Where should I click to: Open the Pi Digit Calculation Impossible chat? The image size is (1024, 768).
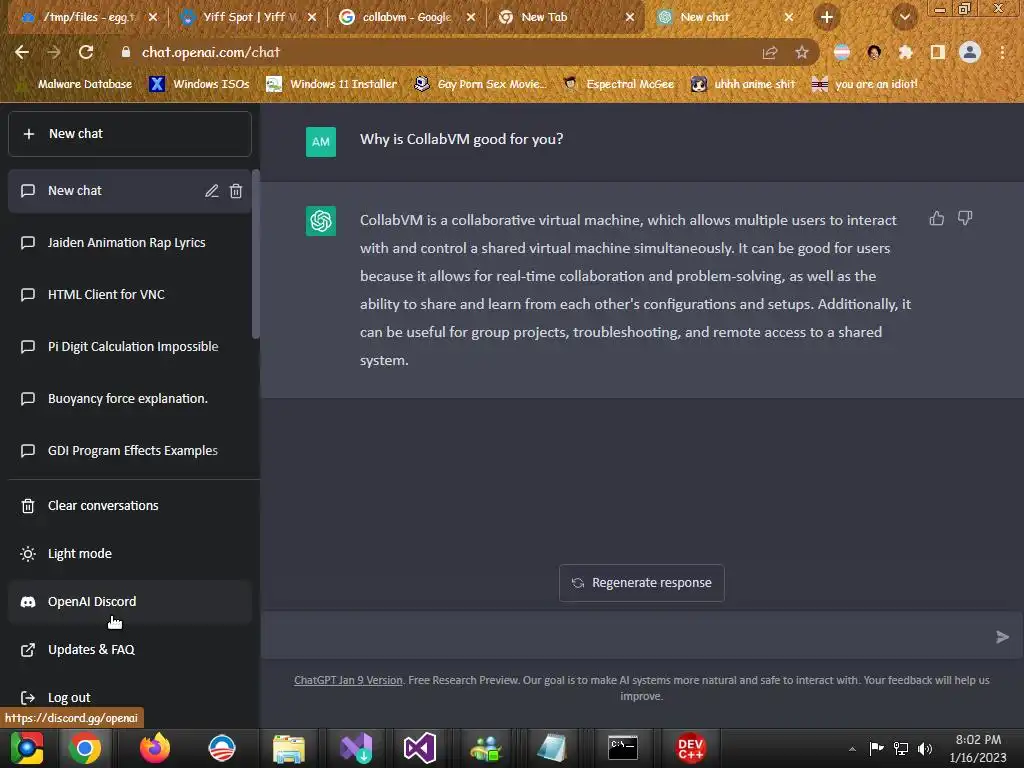click(x=130, y=346)
